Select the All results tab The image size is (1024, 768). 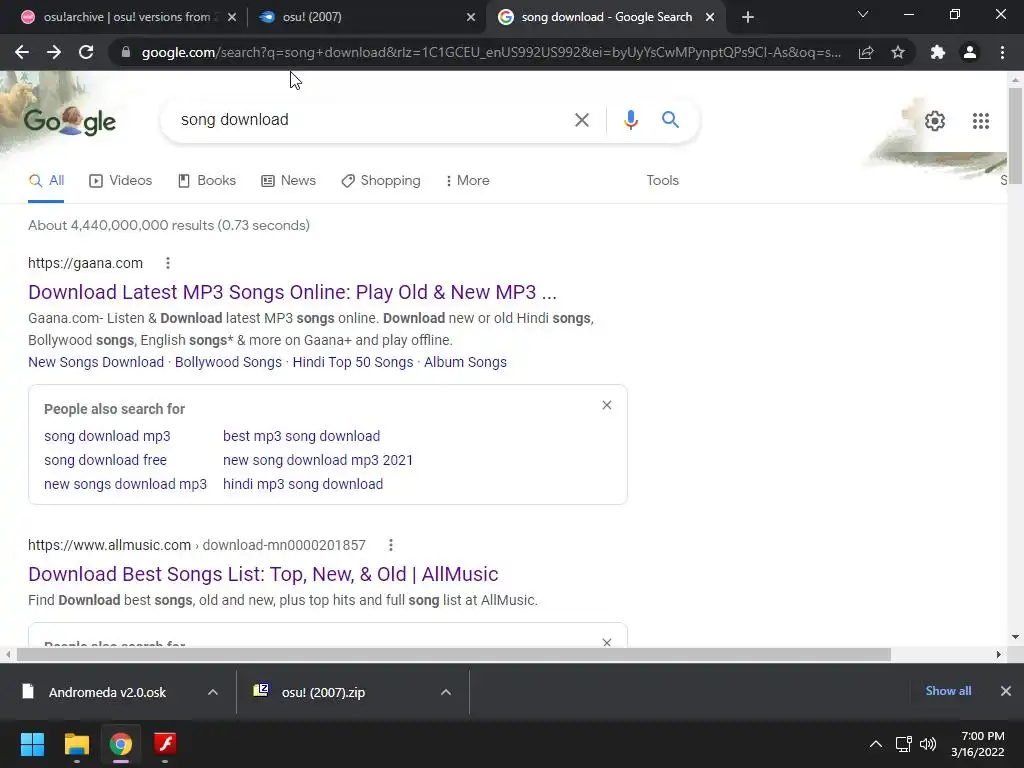click(46, 181)
